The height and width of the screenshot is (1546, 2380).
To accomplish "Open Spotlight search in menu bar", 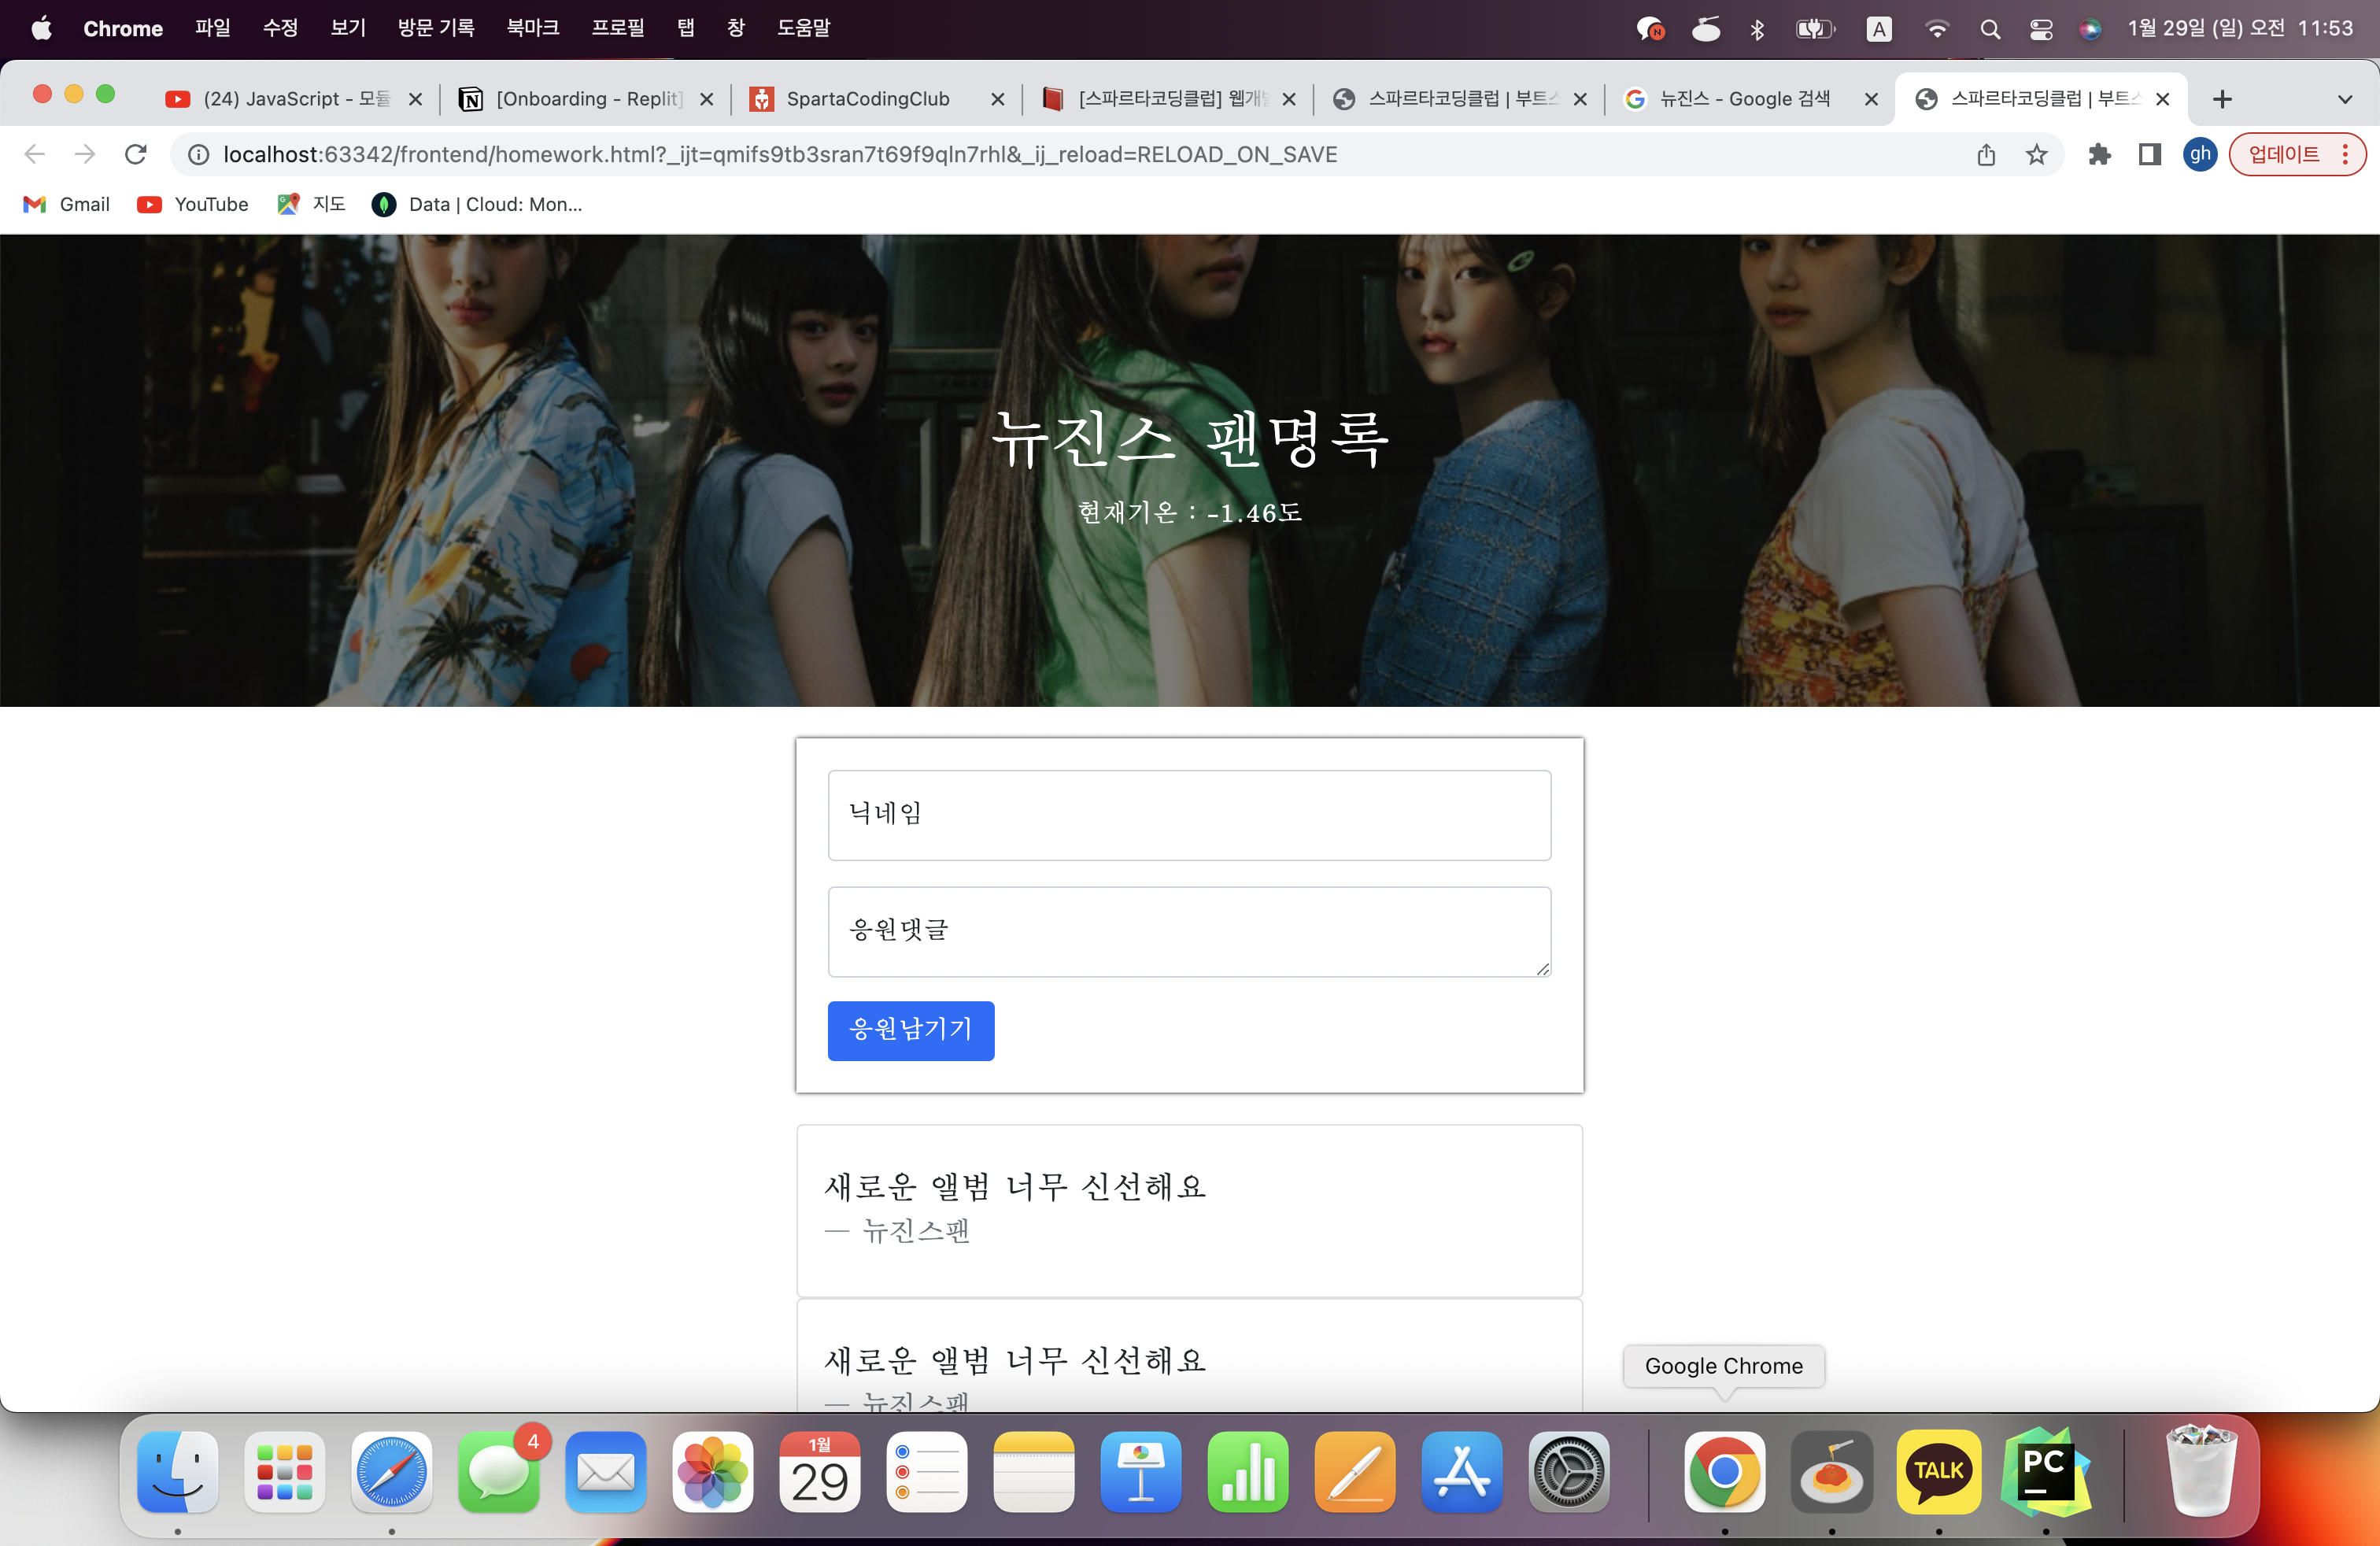I will click(x=1990, y=29).
